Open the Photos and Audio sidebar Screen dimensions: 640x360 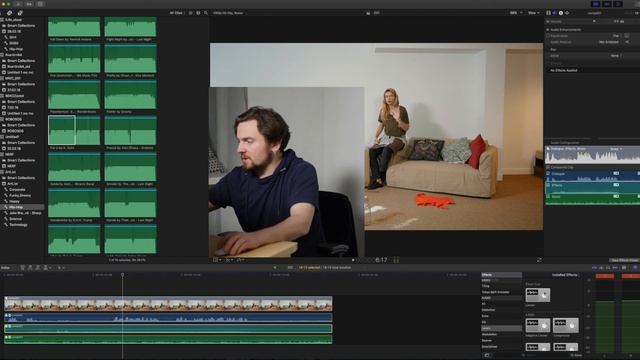(9, 13)
